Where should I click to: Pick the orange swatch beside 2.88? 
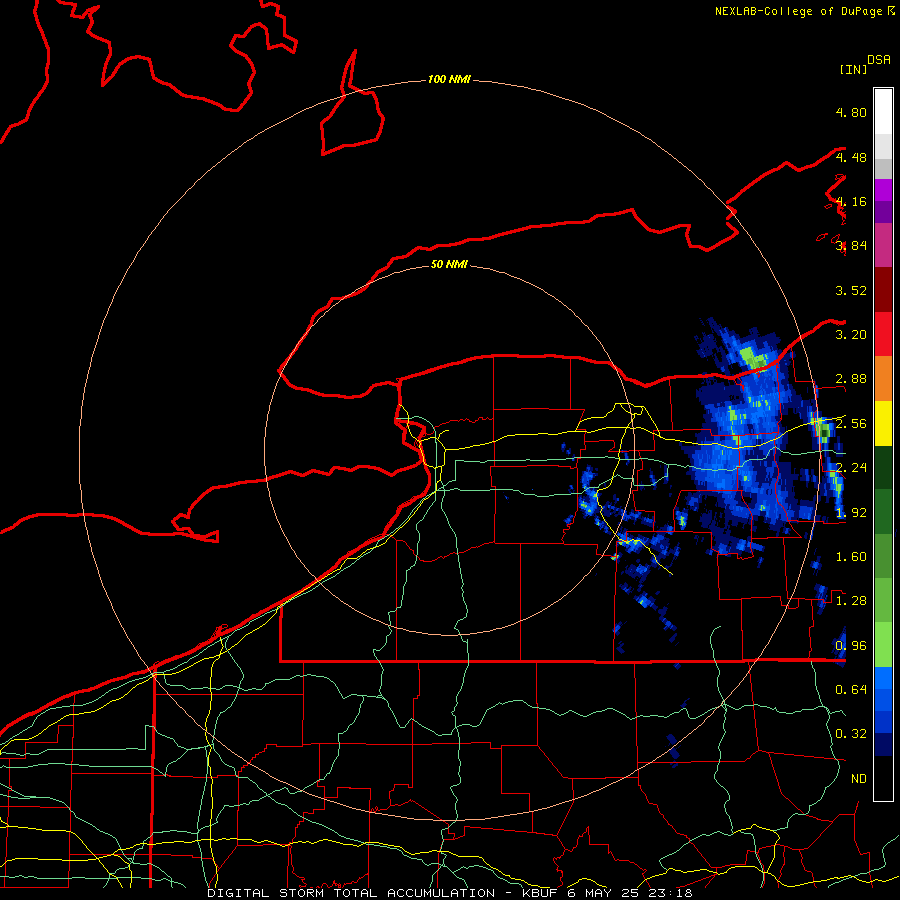883,378
